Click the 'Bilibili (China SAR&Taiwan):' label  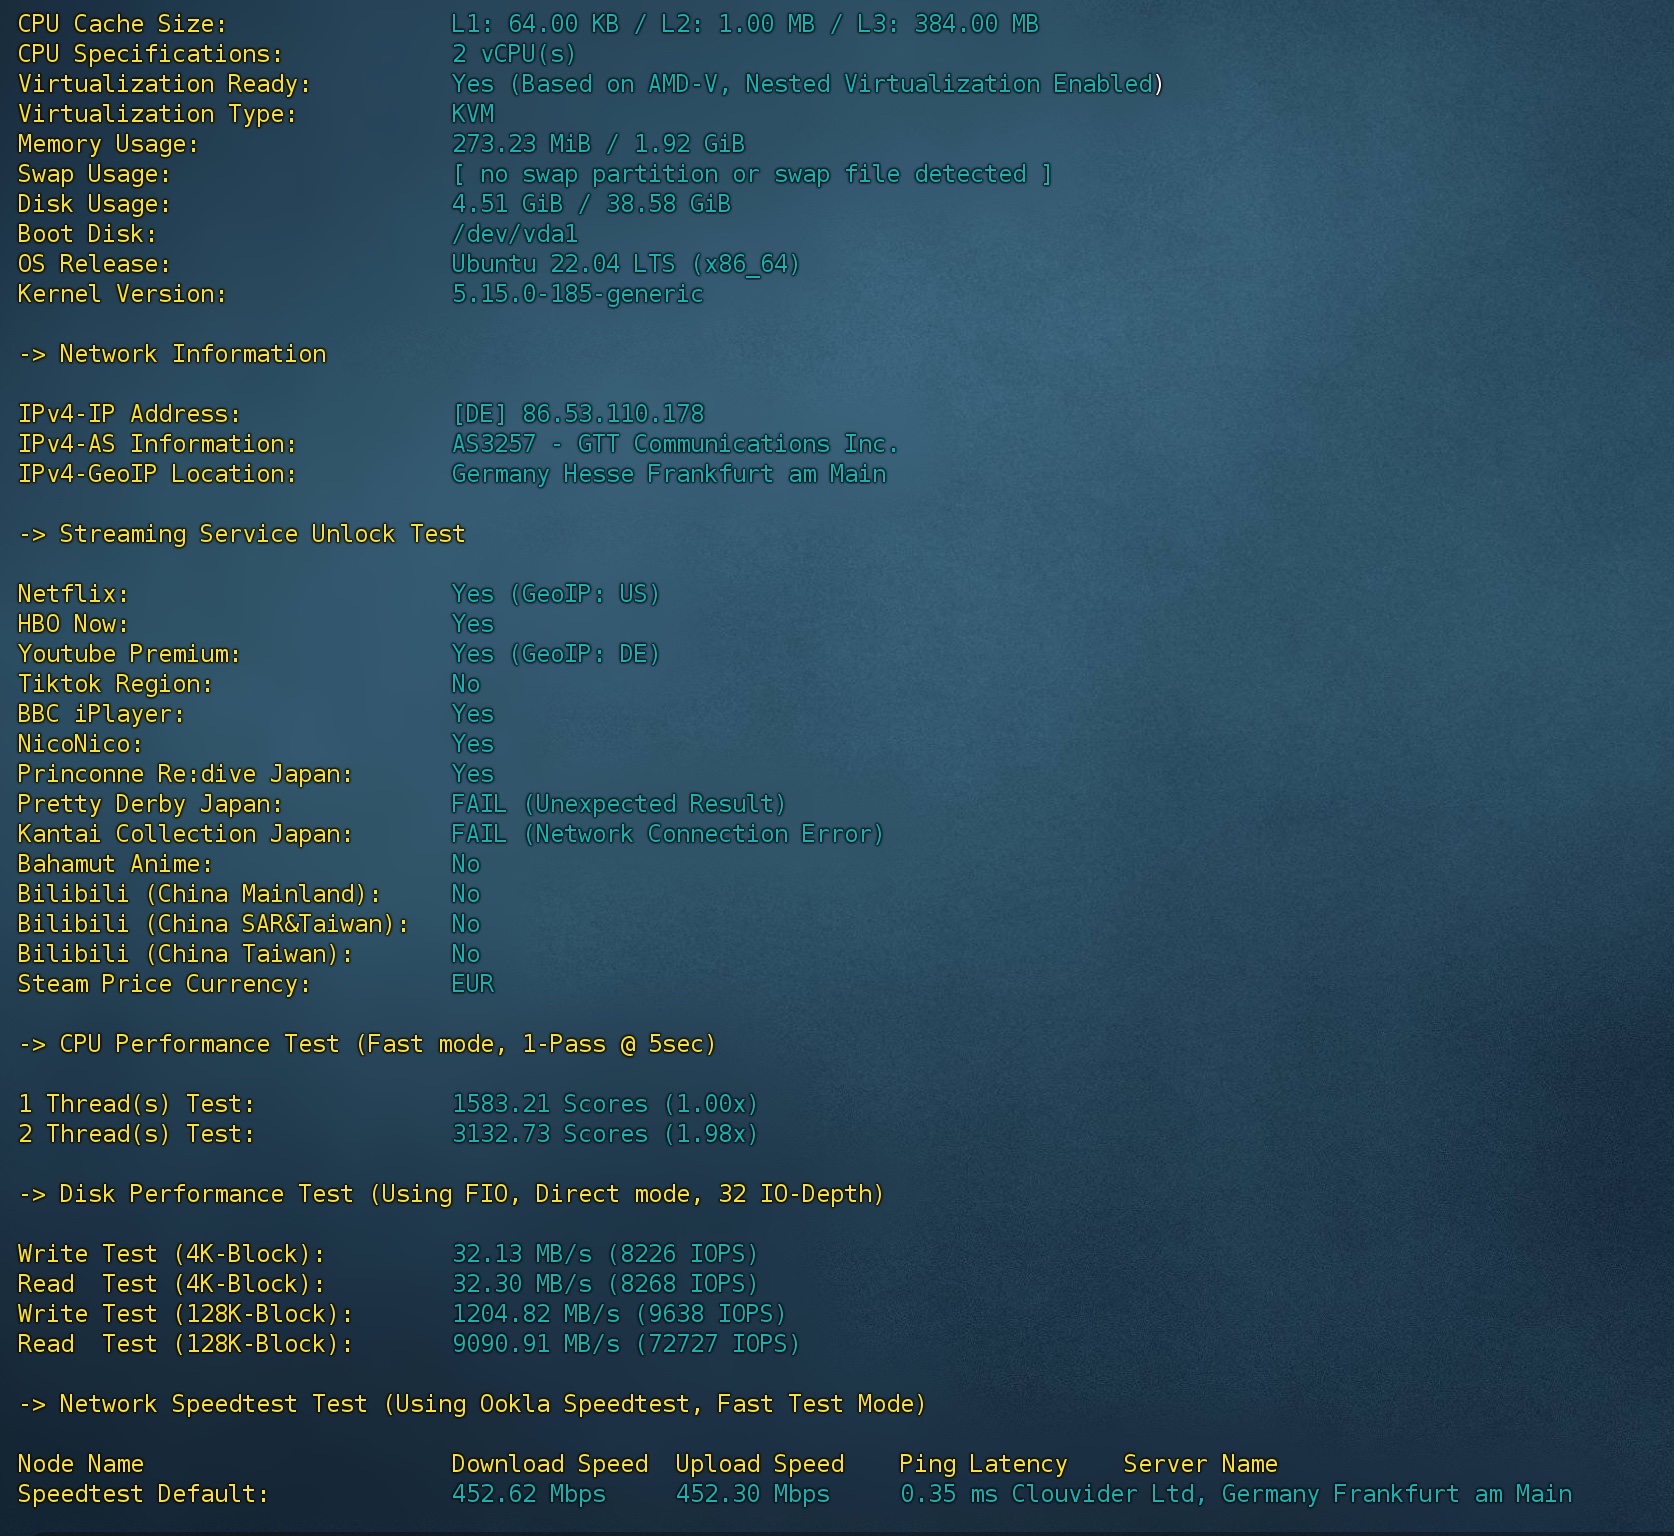[213, 923]
